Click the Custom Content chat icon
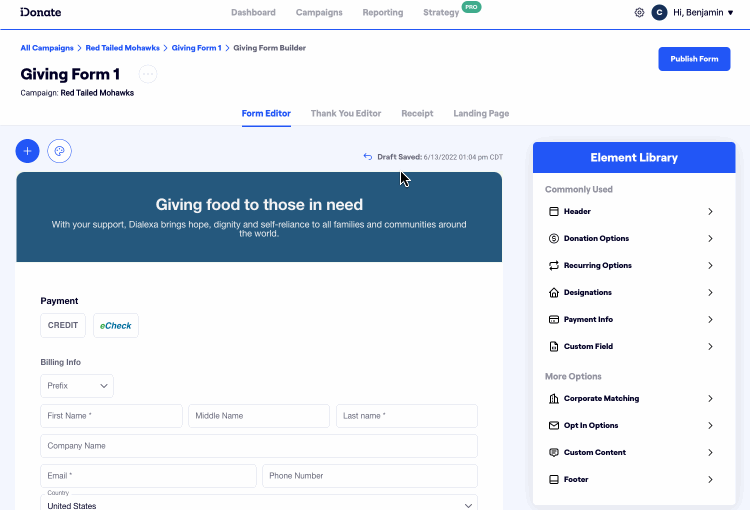 tap(553, 453)
